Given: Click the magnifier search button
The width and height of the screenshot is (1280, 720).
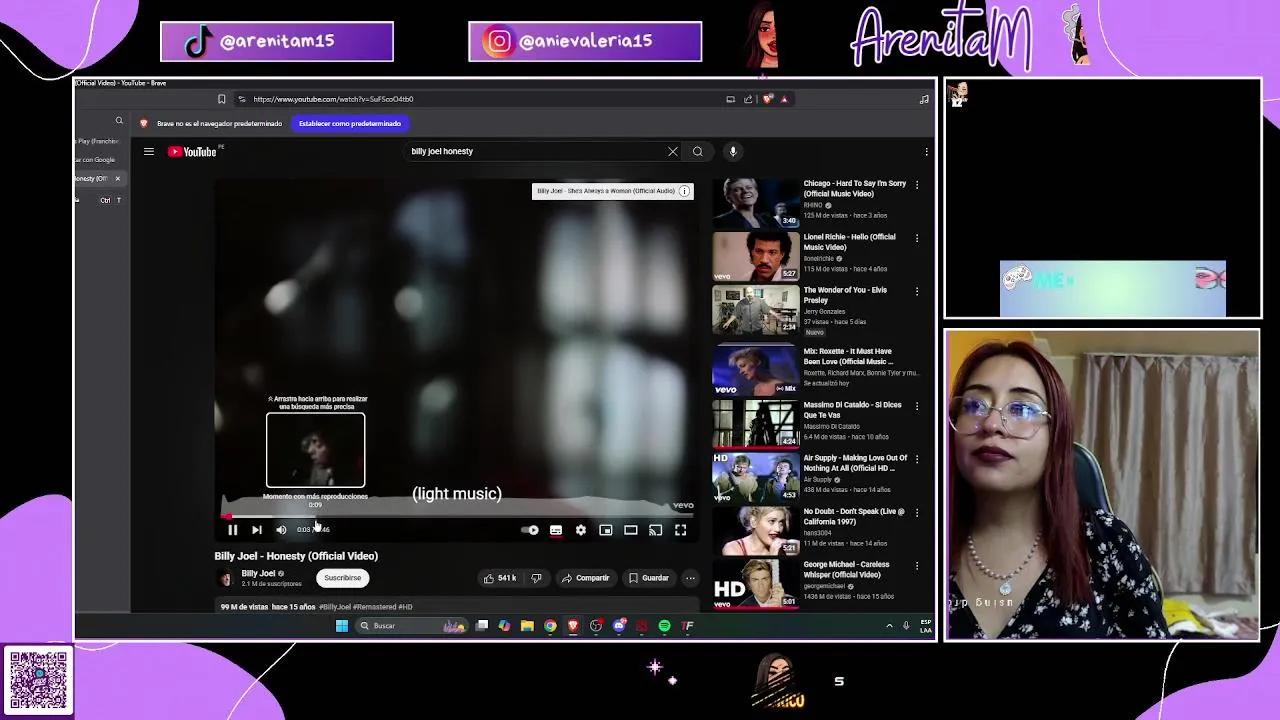Looking at the screenshot, I should [698, 151].
